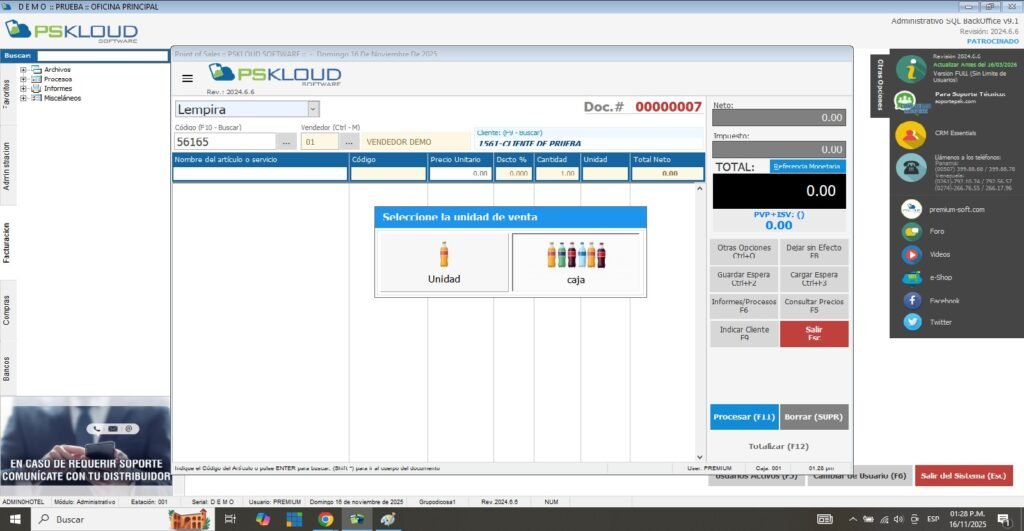Open the Facebook icon link
This screenshot has width=1024, height=531.
click(912, 300)
